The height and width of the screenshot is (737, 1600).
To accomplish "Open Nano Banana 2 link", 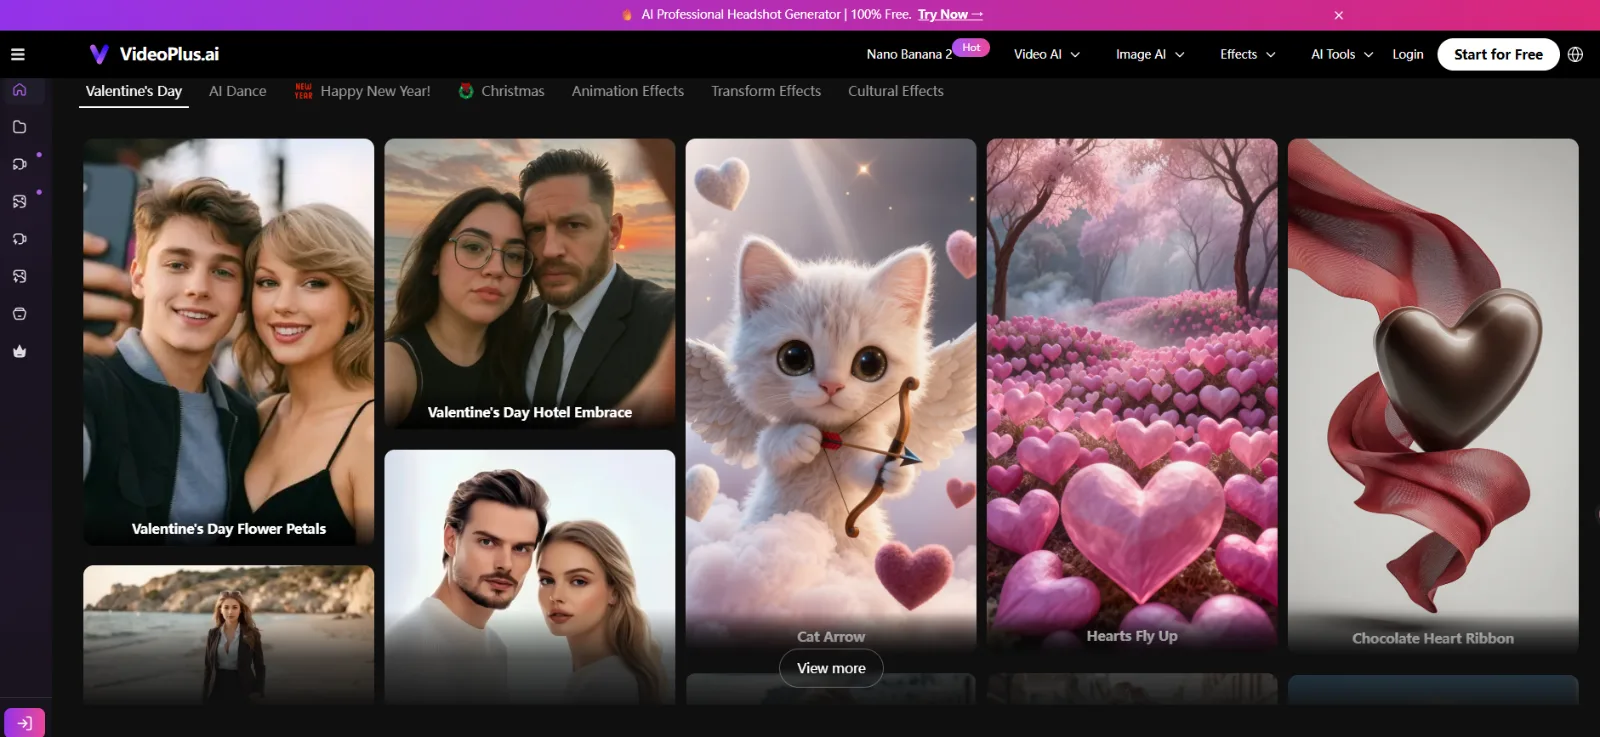I will click(909, 54).
